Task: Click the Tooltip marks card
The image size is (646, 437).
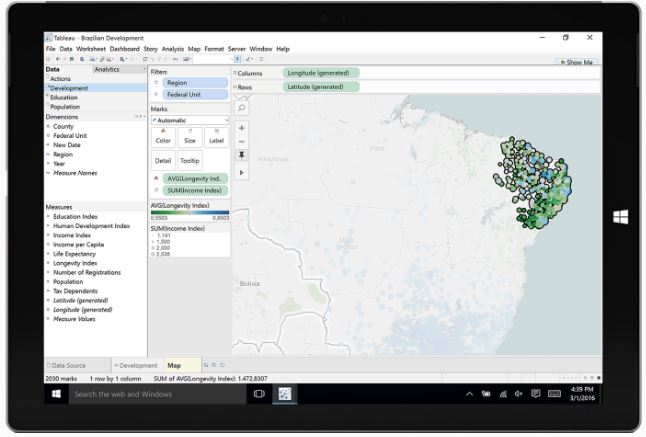Action: [190, 161]
